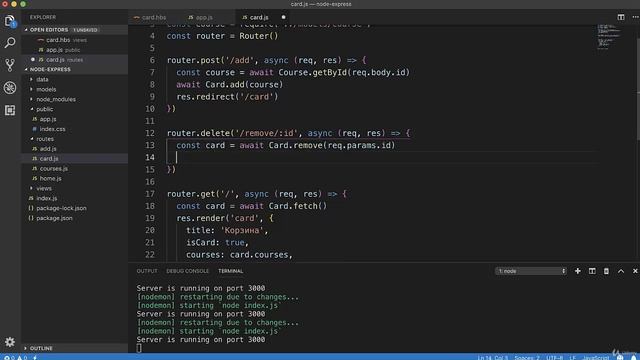
Task: Click 'Card.remove' on line 13
Action: [296, 145]
